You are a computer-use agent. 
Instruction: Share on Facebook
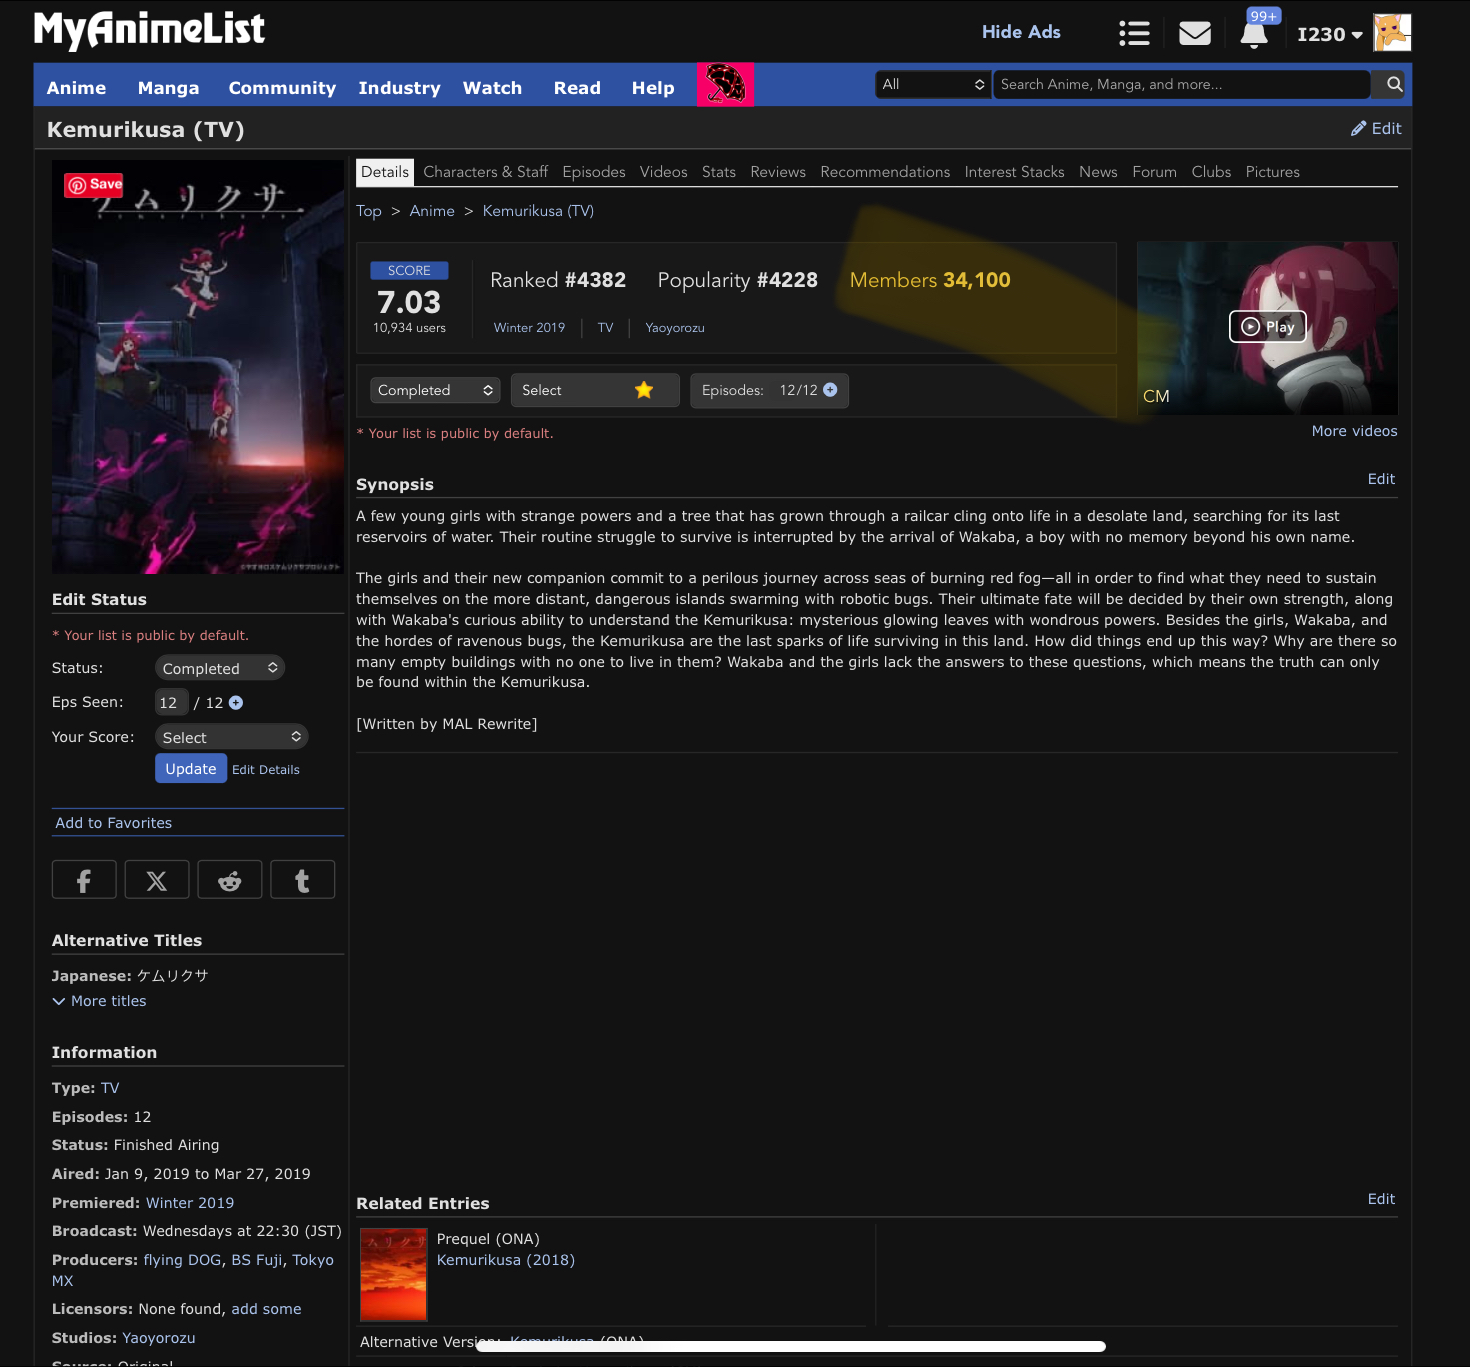coord(84,880)
